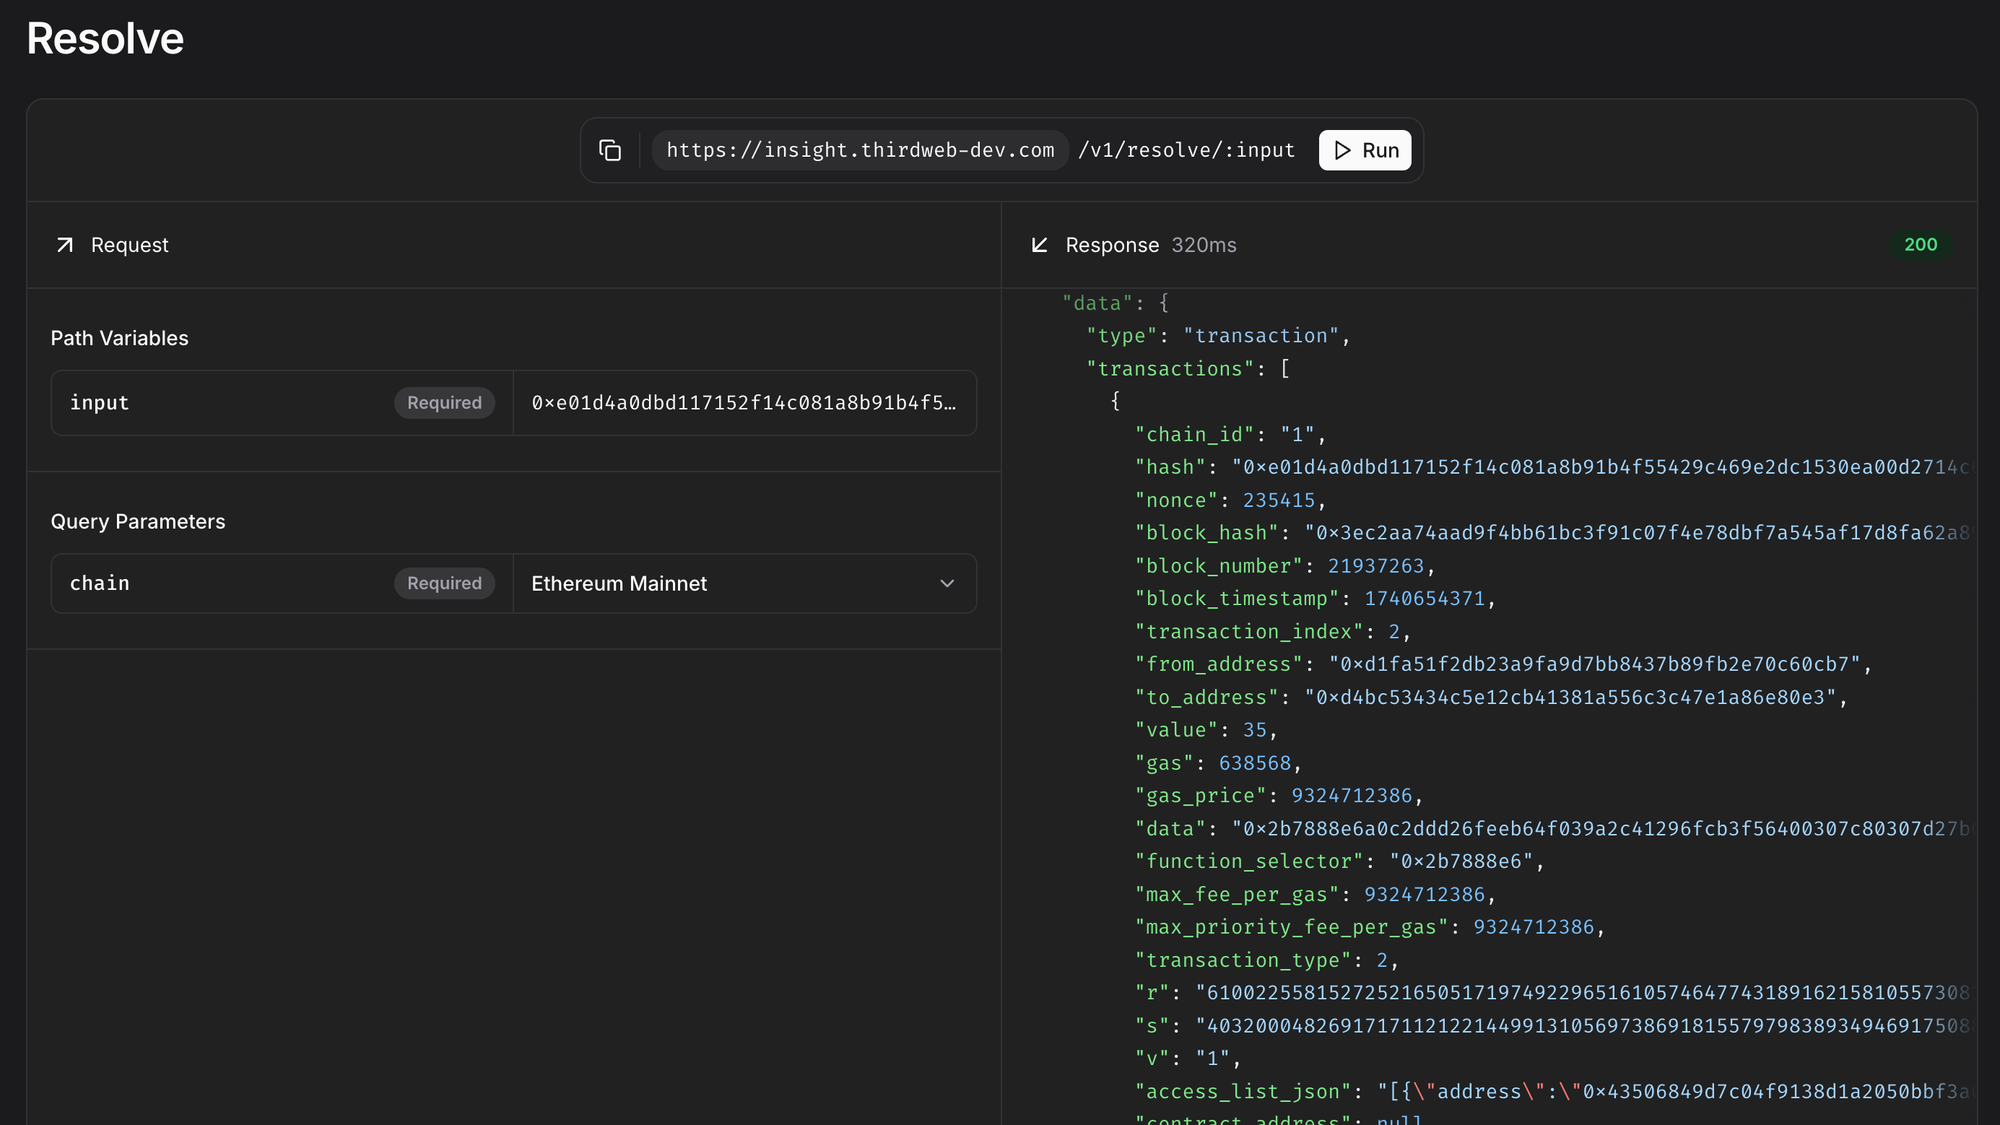Click the insight.thirdweb-dev.com base URL

(860, 150)
